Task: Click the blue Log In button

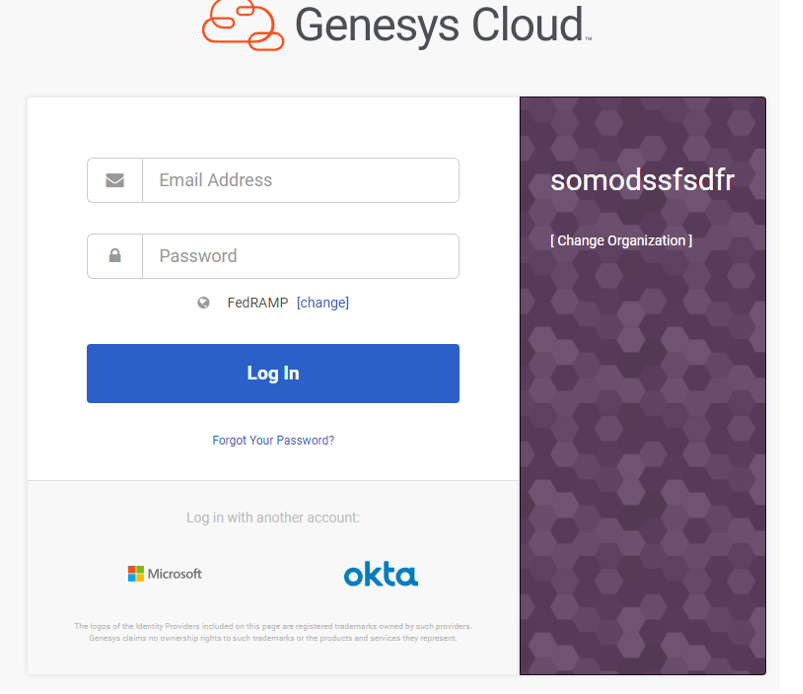Action: (x=273, y=373)
